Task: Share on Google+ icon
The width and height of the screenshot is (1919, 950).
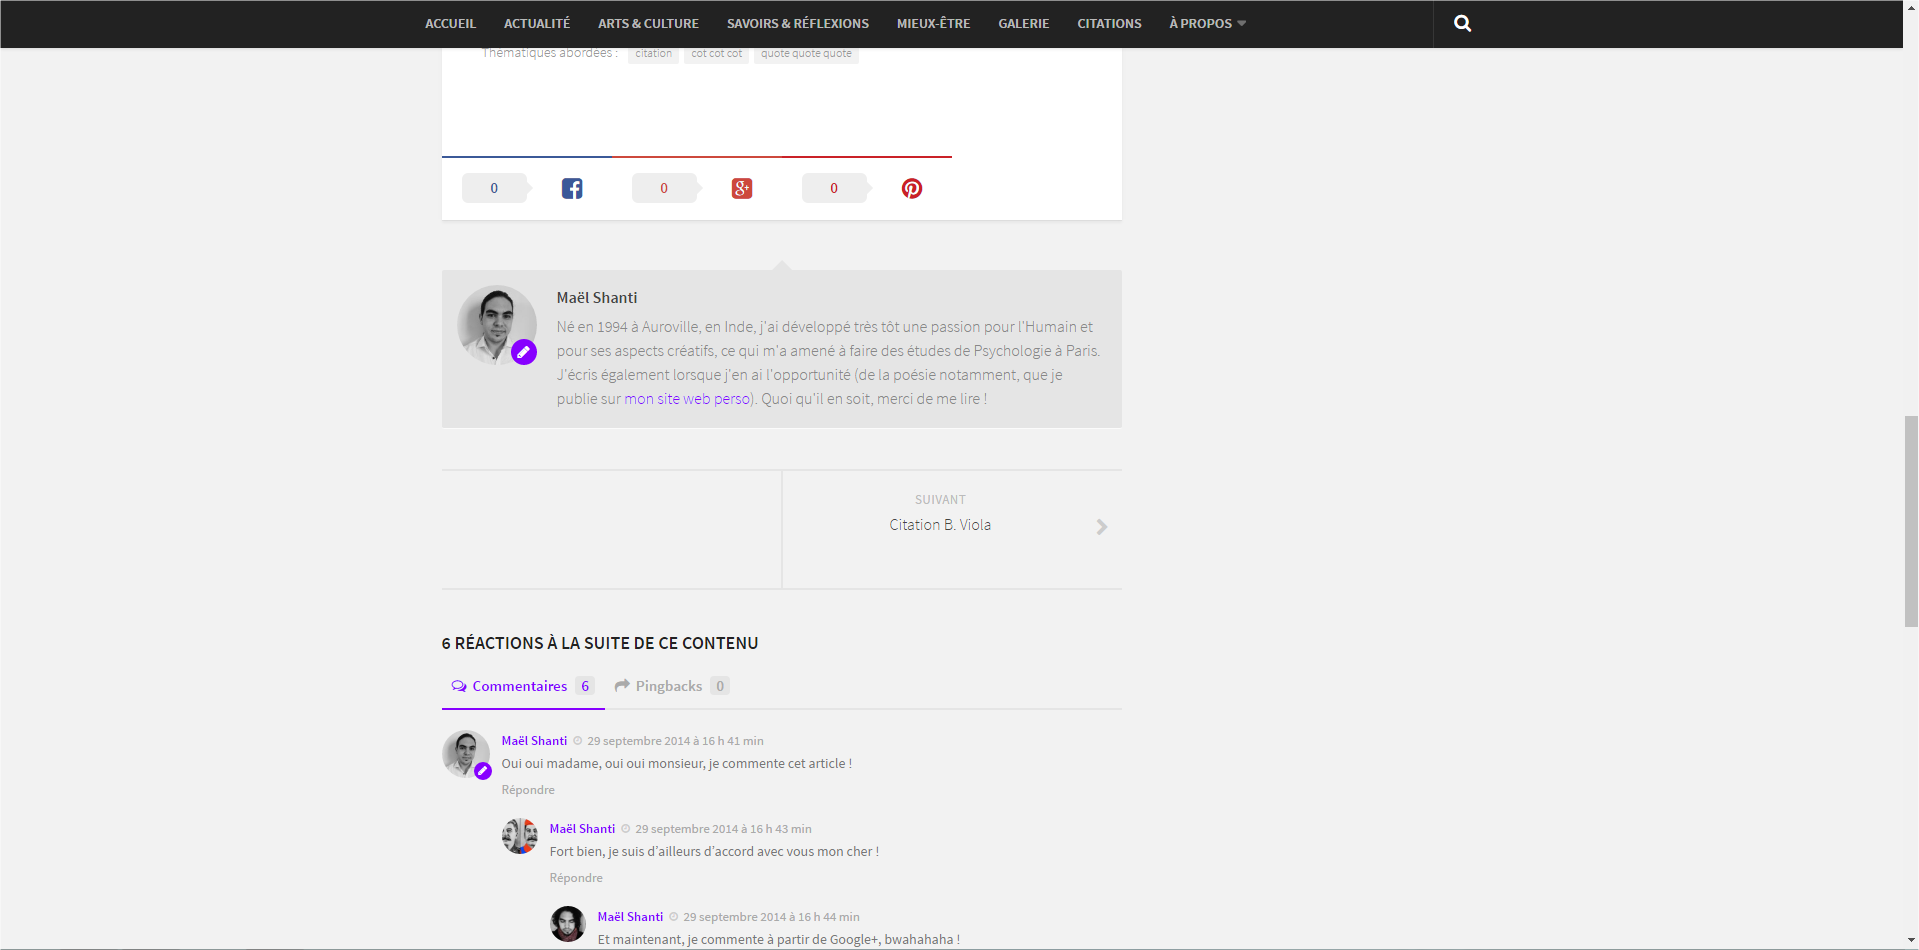Action: click(x=742, y=188)
